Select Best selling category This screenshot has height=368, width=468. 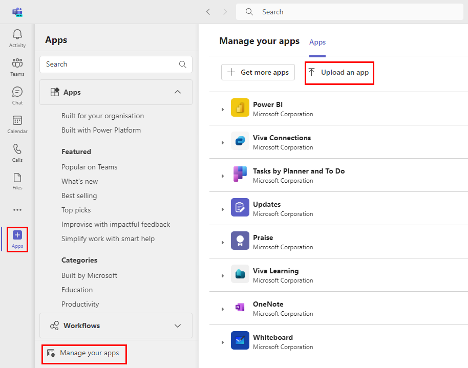coord(79,196)
